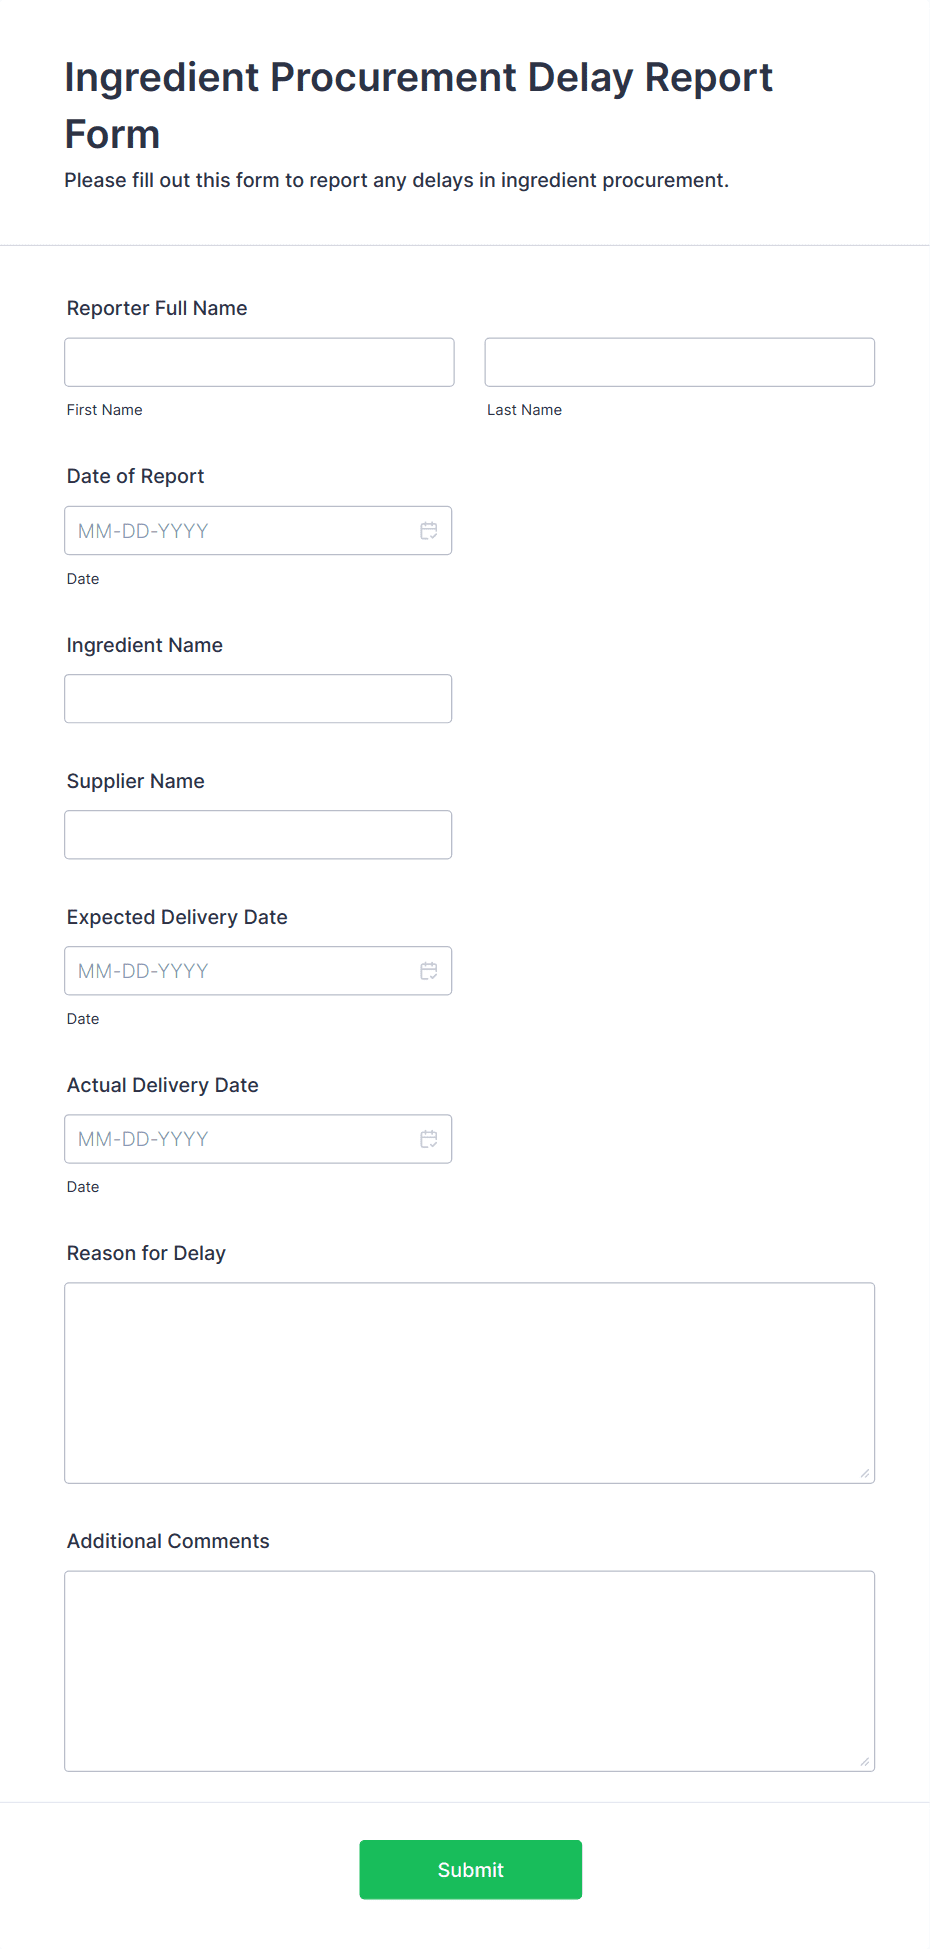This screenshot has width=930, height=1949.
Task: Click the instructions text below the title
Action: point(396,180)
